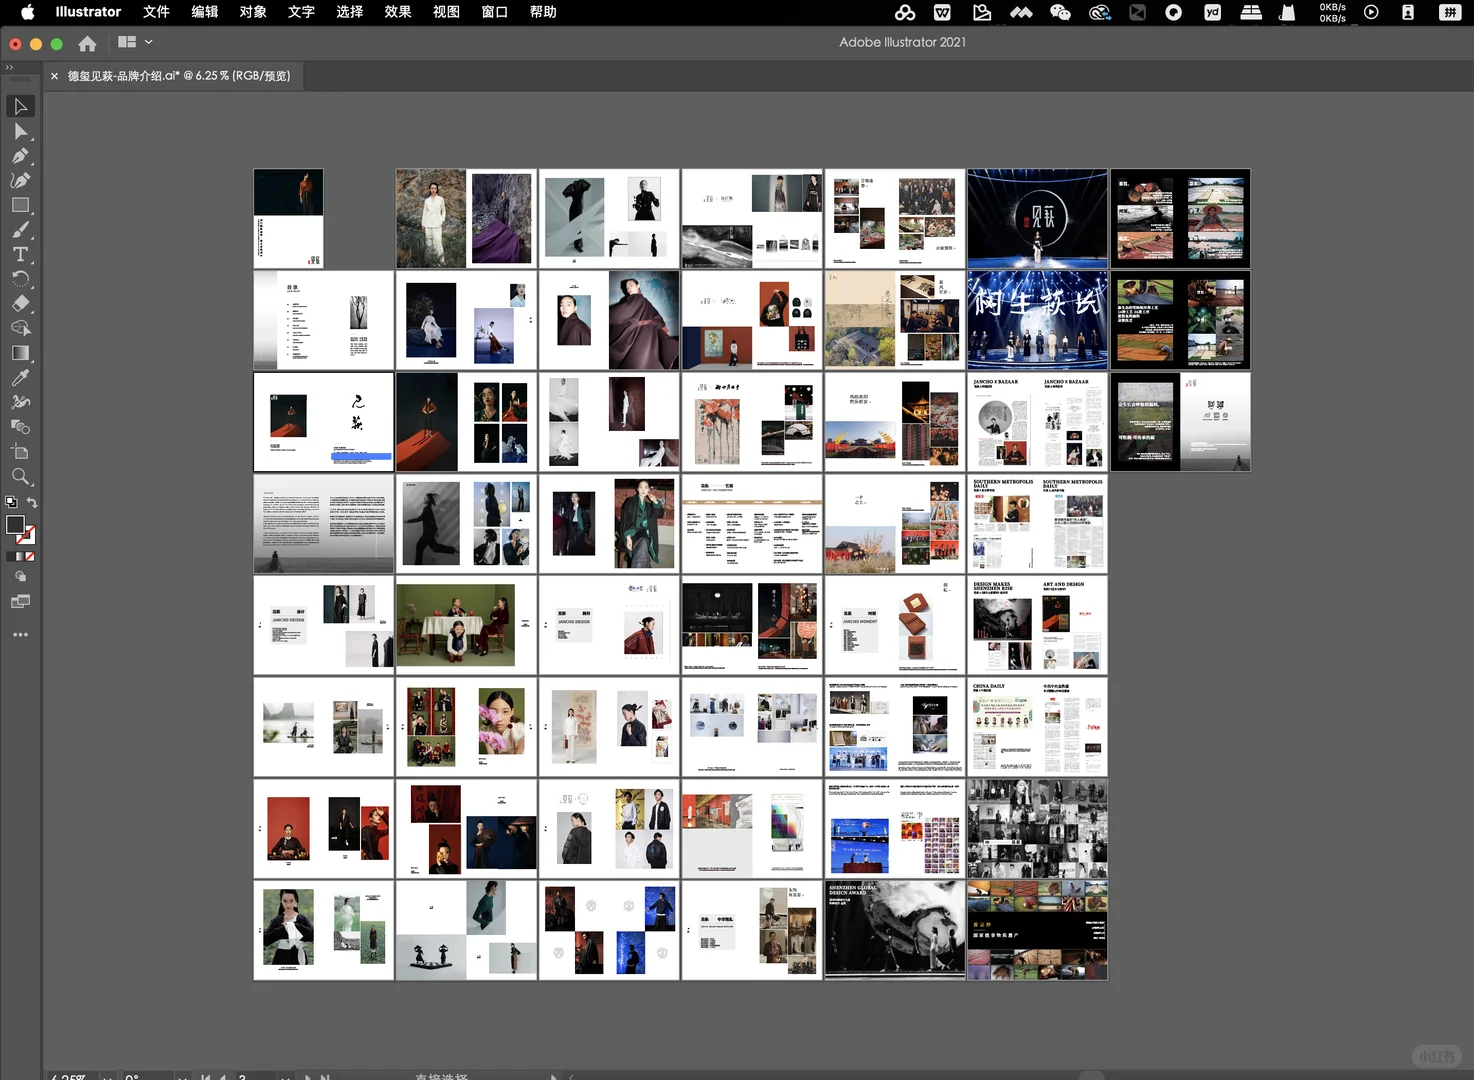Open the 文件 (File) menu
Image resolution: width=1474 pixels, height=1080 pixels.
(x=156, y=12)
